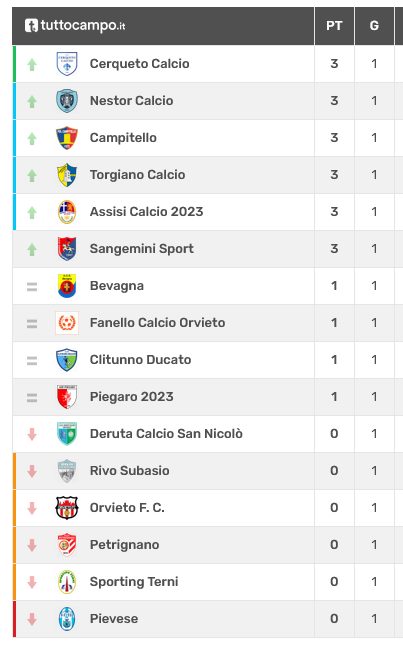403x650 pixels.
Task: Click the Nestor Calcio crest icon
Action: point(67,101)
